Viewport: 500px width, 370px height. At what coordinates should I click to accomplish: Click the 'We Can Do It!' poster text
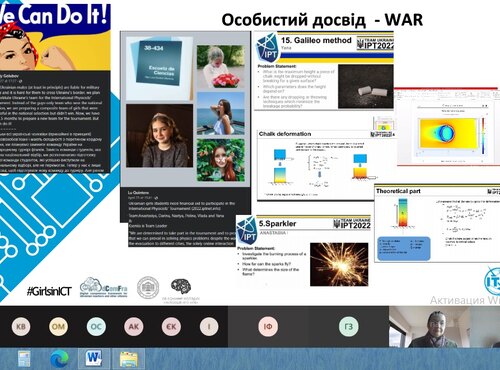[x=53, y=15]
